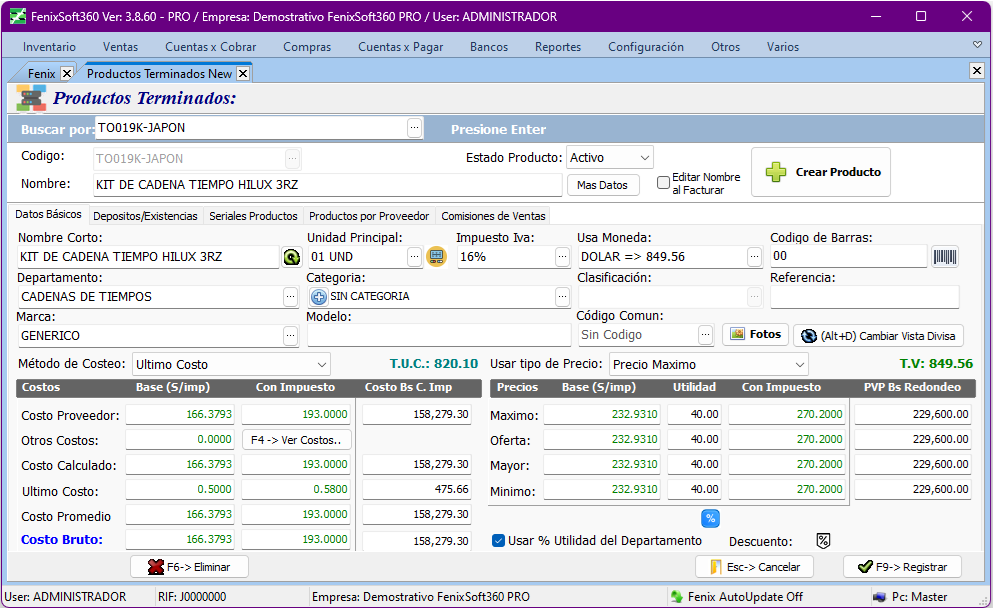Click Minimo PVP Bs Redondeo 229,600.00 field

click(913, 489)
